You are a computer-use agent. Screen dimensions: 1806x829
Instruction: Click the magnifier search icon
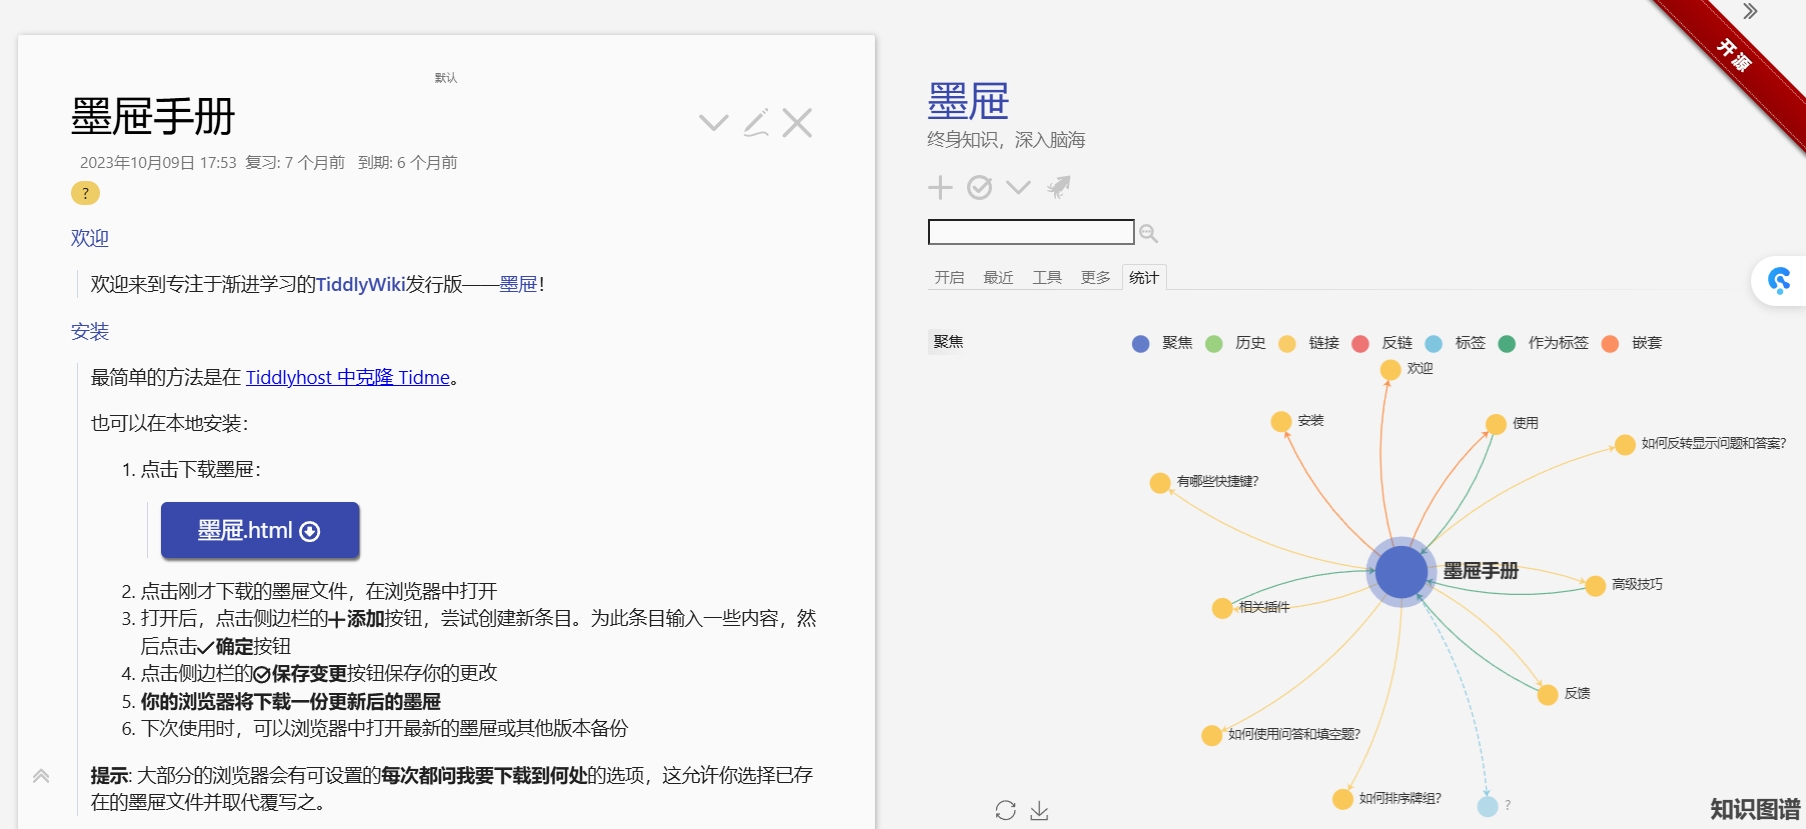(x=1148, y=233)
